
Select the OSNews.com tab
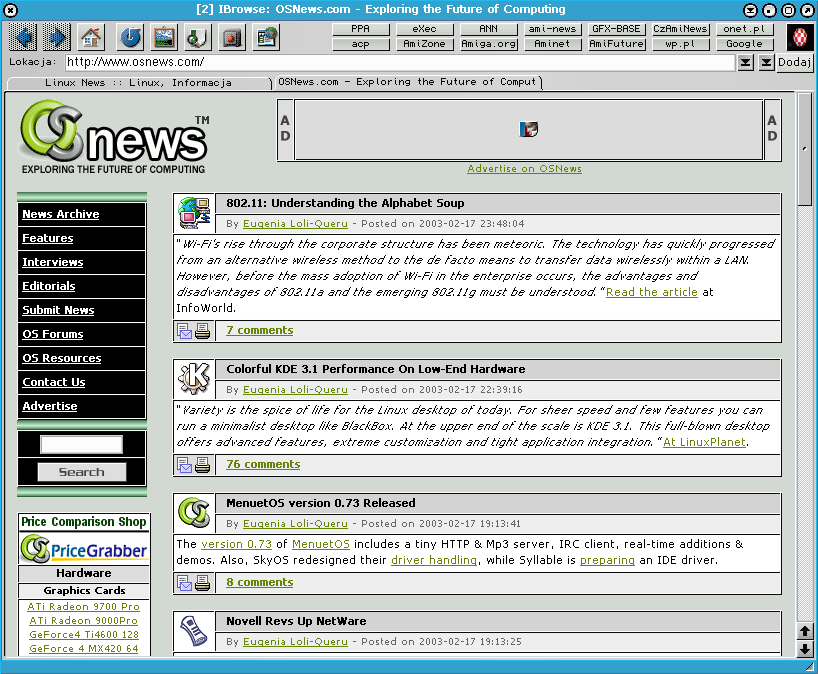coord(407,82)
